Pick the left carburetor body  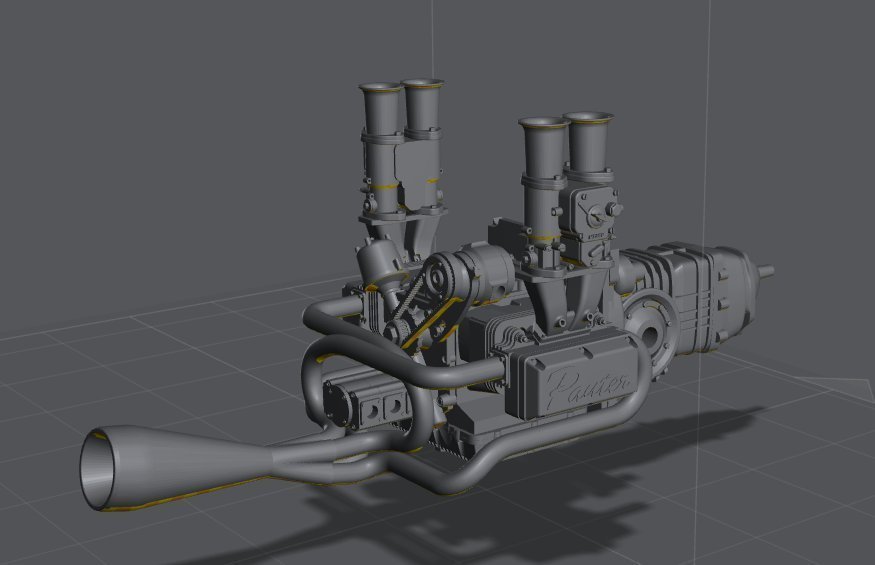point(410,175)
